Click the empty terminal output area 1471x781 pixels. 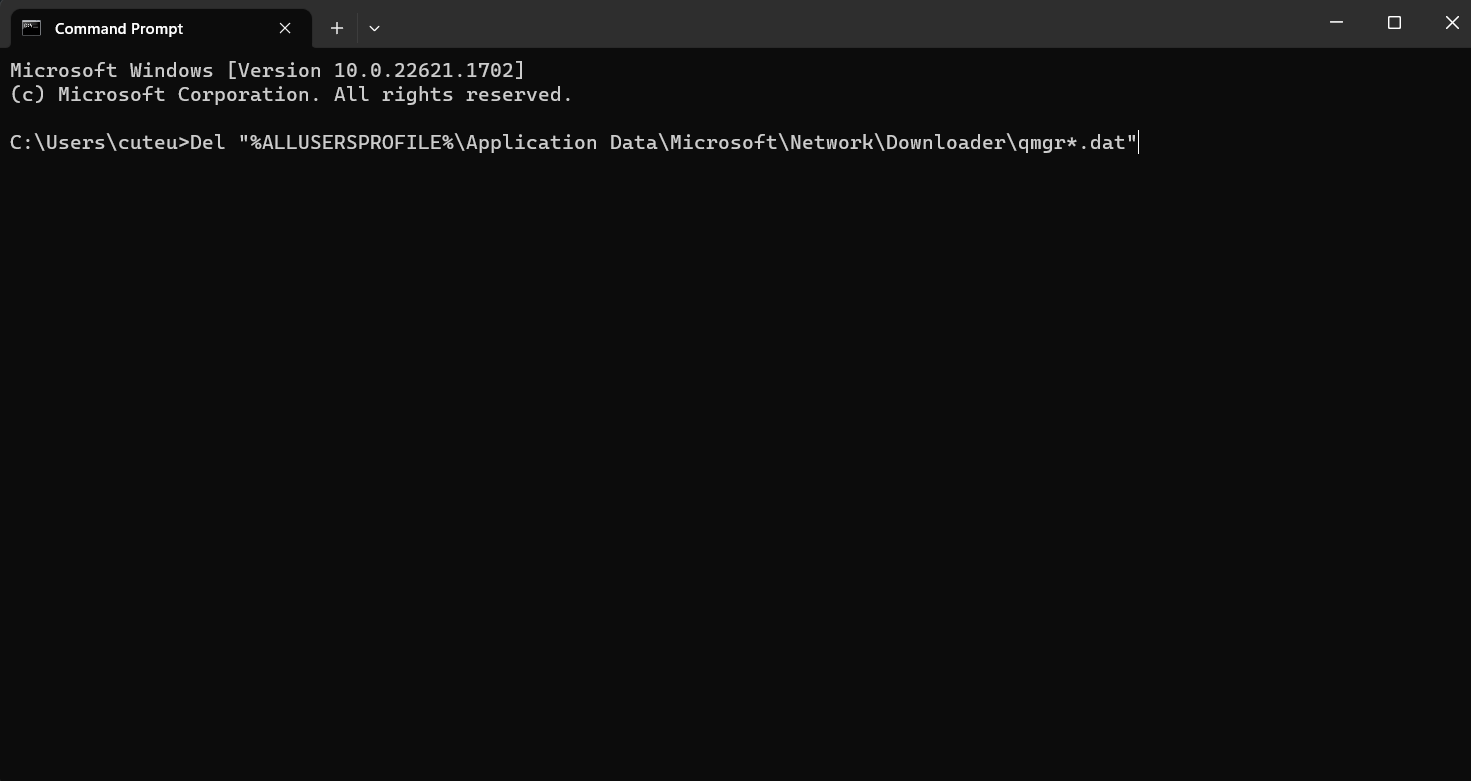click(x=700, y=450)
